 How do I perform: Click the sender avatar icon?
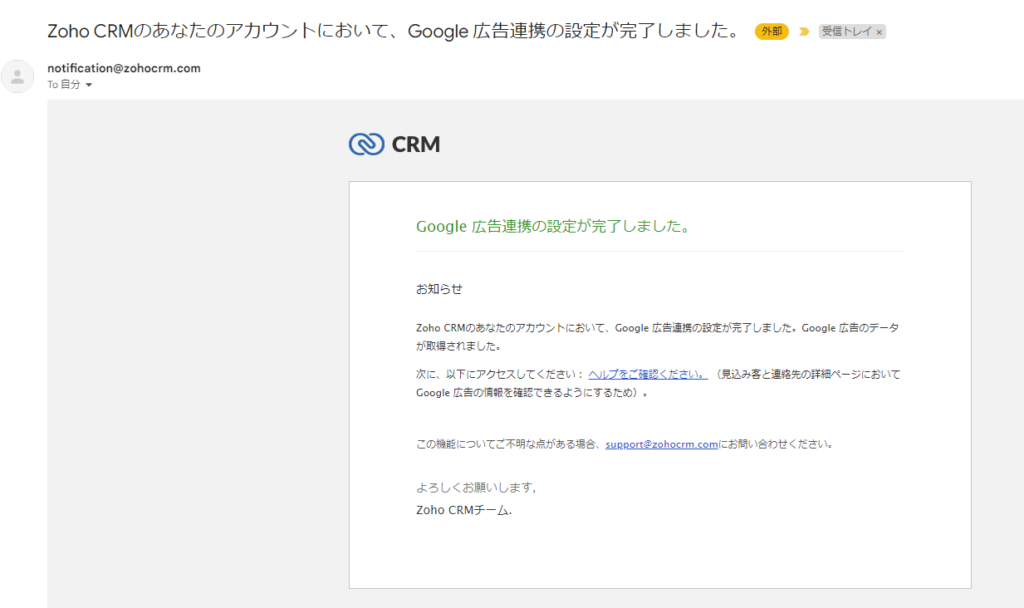pos(18,76)
